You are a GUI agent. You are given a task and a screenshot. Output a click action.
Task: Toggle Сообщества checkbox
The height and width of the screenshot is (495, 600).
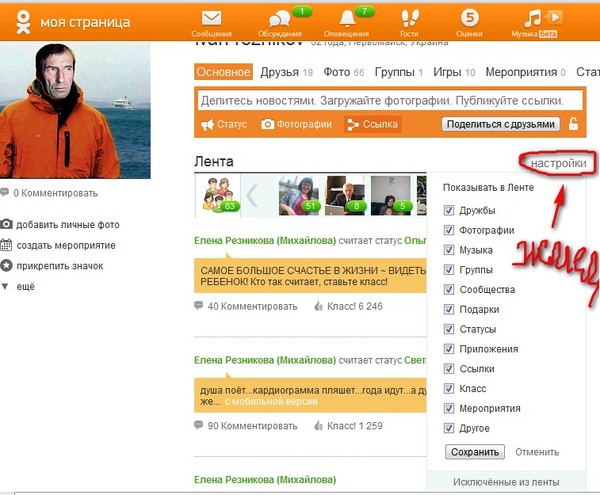[448, 290]
